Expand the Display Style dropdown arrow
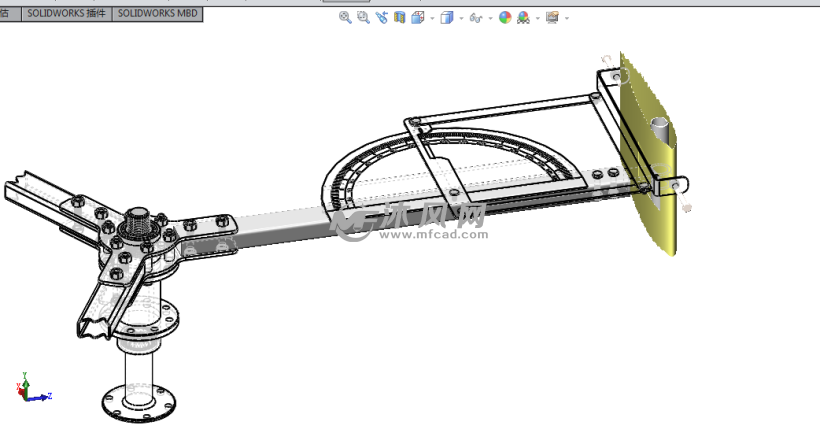The image size is (820, 444). (x=461, y=18)
